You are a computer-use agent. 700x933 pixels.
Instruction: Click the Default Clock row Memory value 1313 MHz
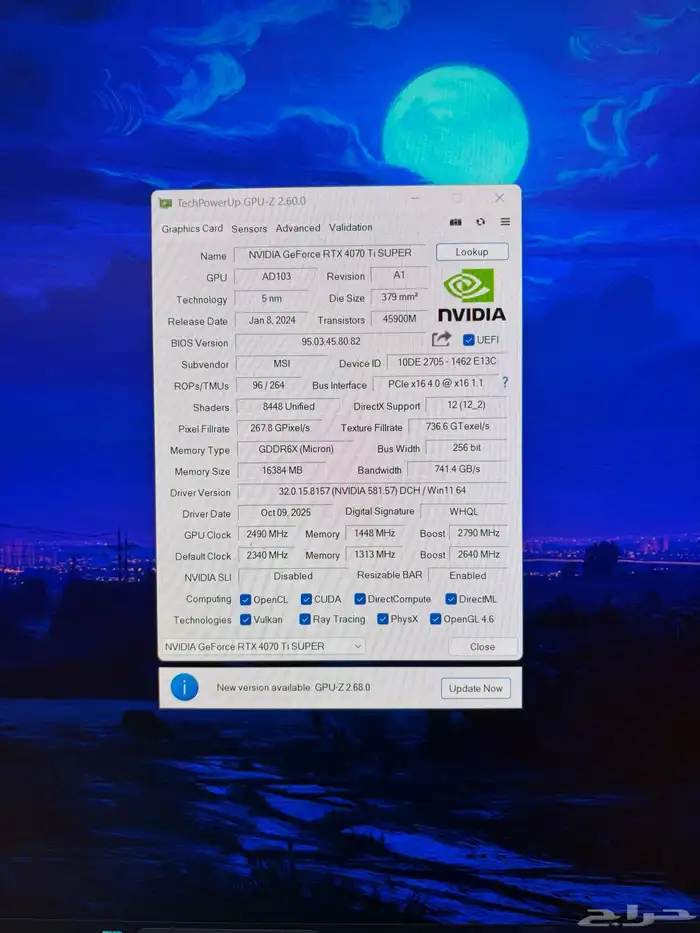pyautogui.click(x=374, y=554)
